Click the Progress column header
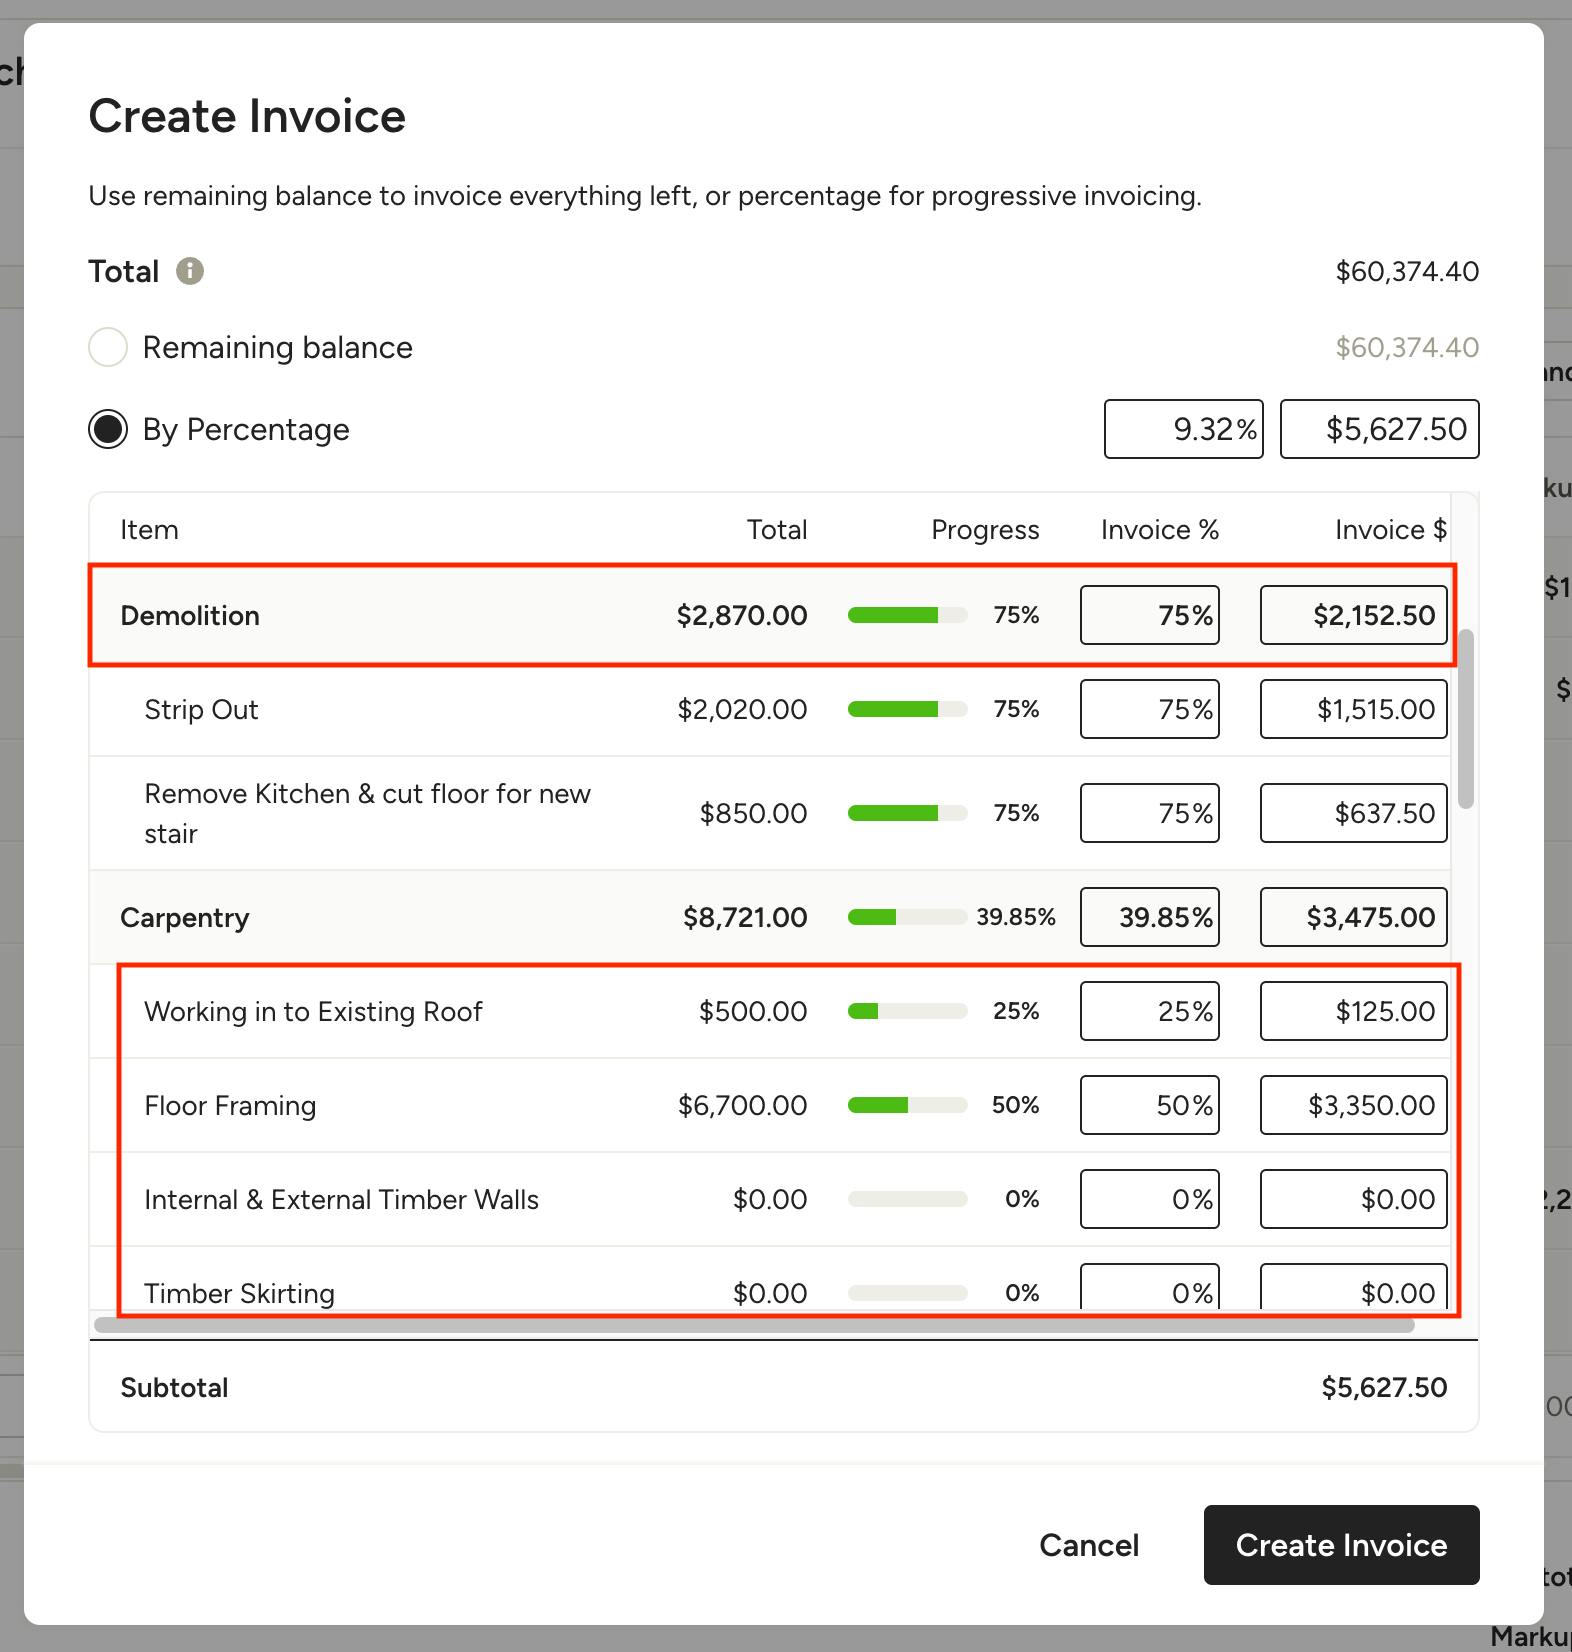 click(985, 529)
